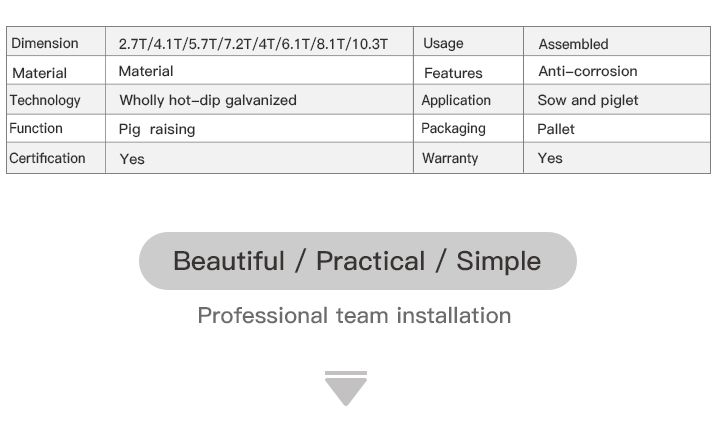Select the Warranty label cell

[450, 158]
